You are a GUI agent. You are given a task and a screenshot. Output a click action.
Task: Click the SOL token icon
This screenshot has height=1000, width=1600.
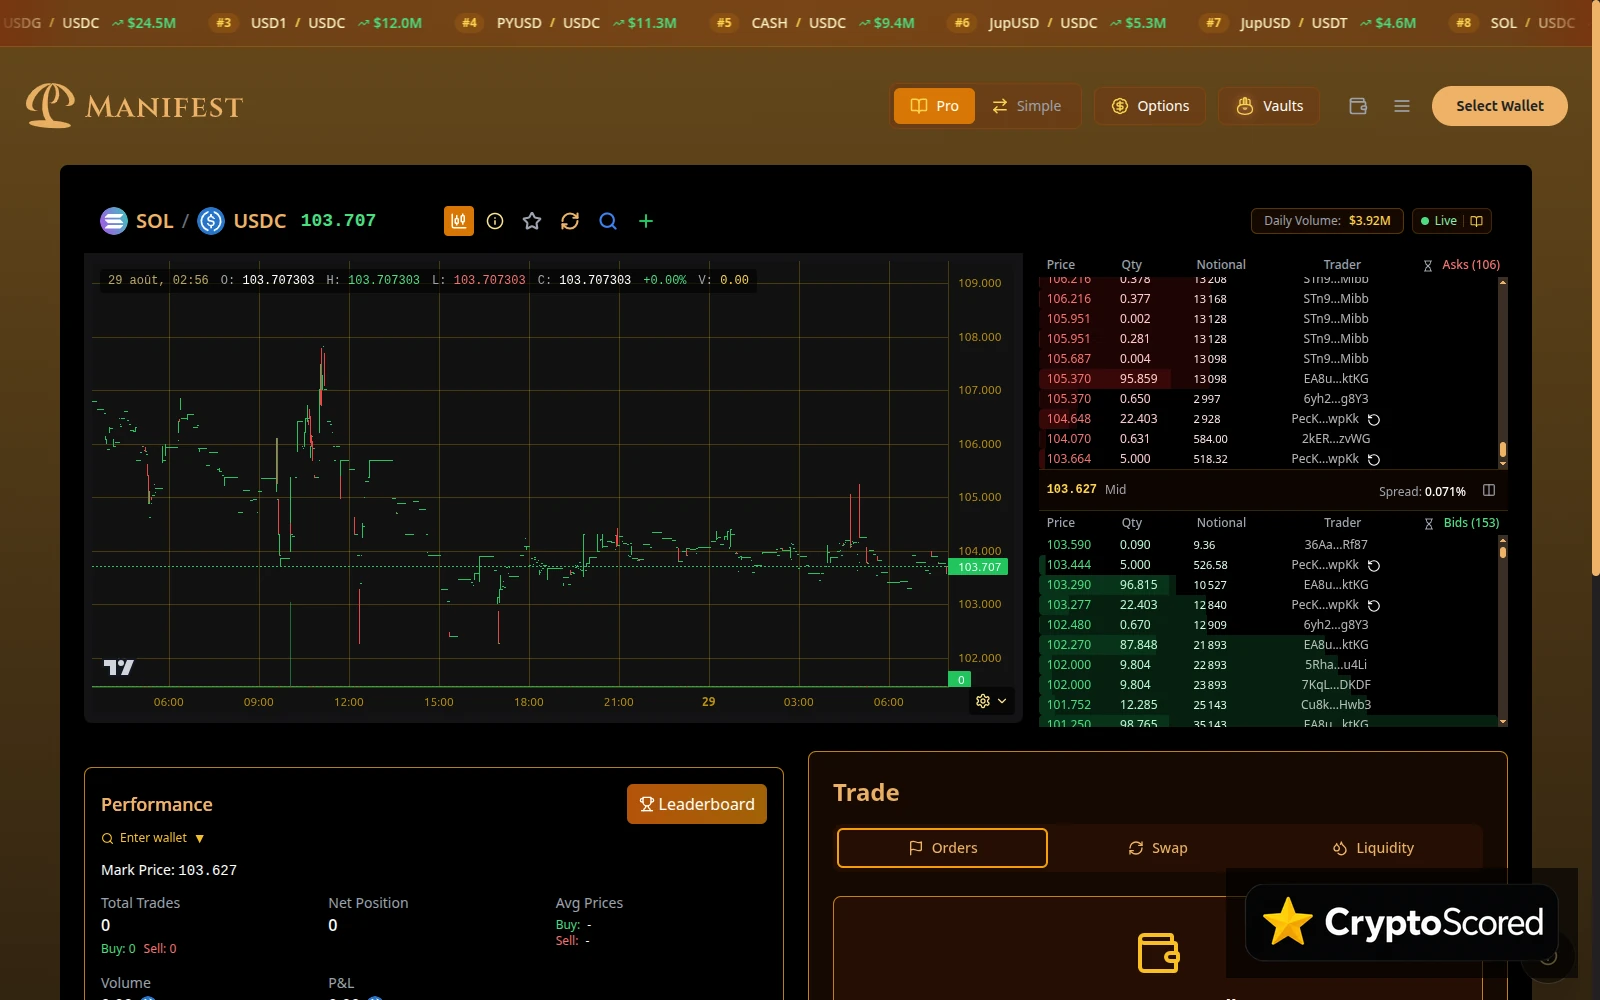click(114, 221)
